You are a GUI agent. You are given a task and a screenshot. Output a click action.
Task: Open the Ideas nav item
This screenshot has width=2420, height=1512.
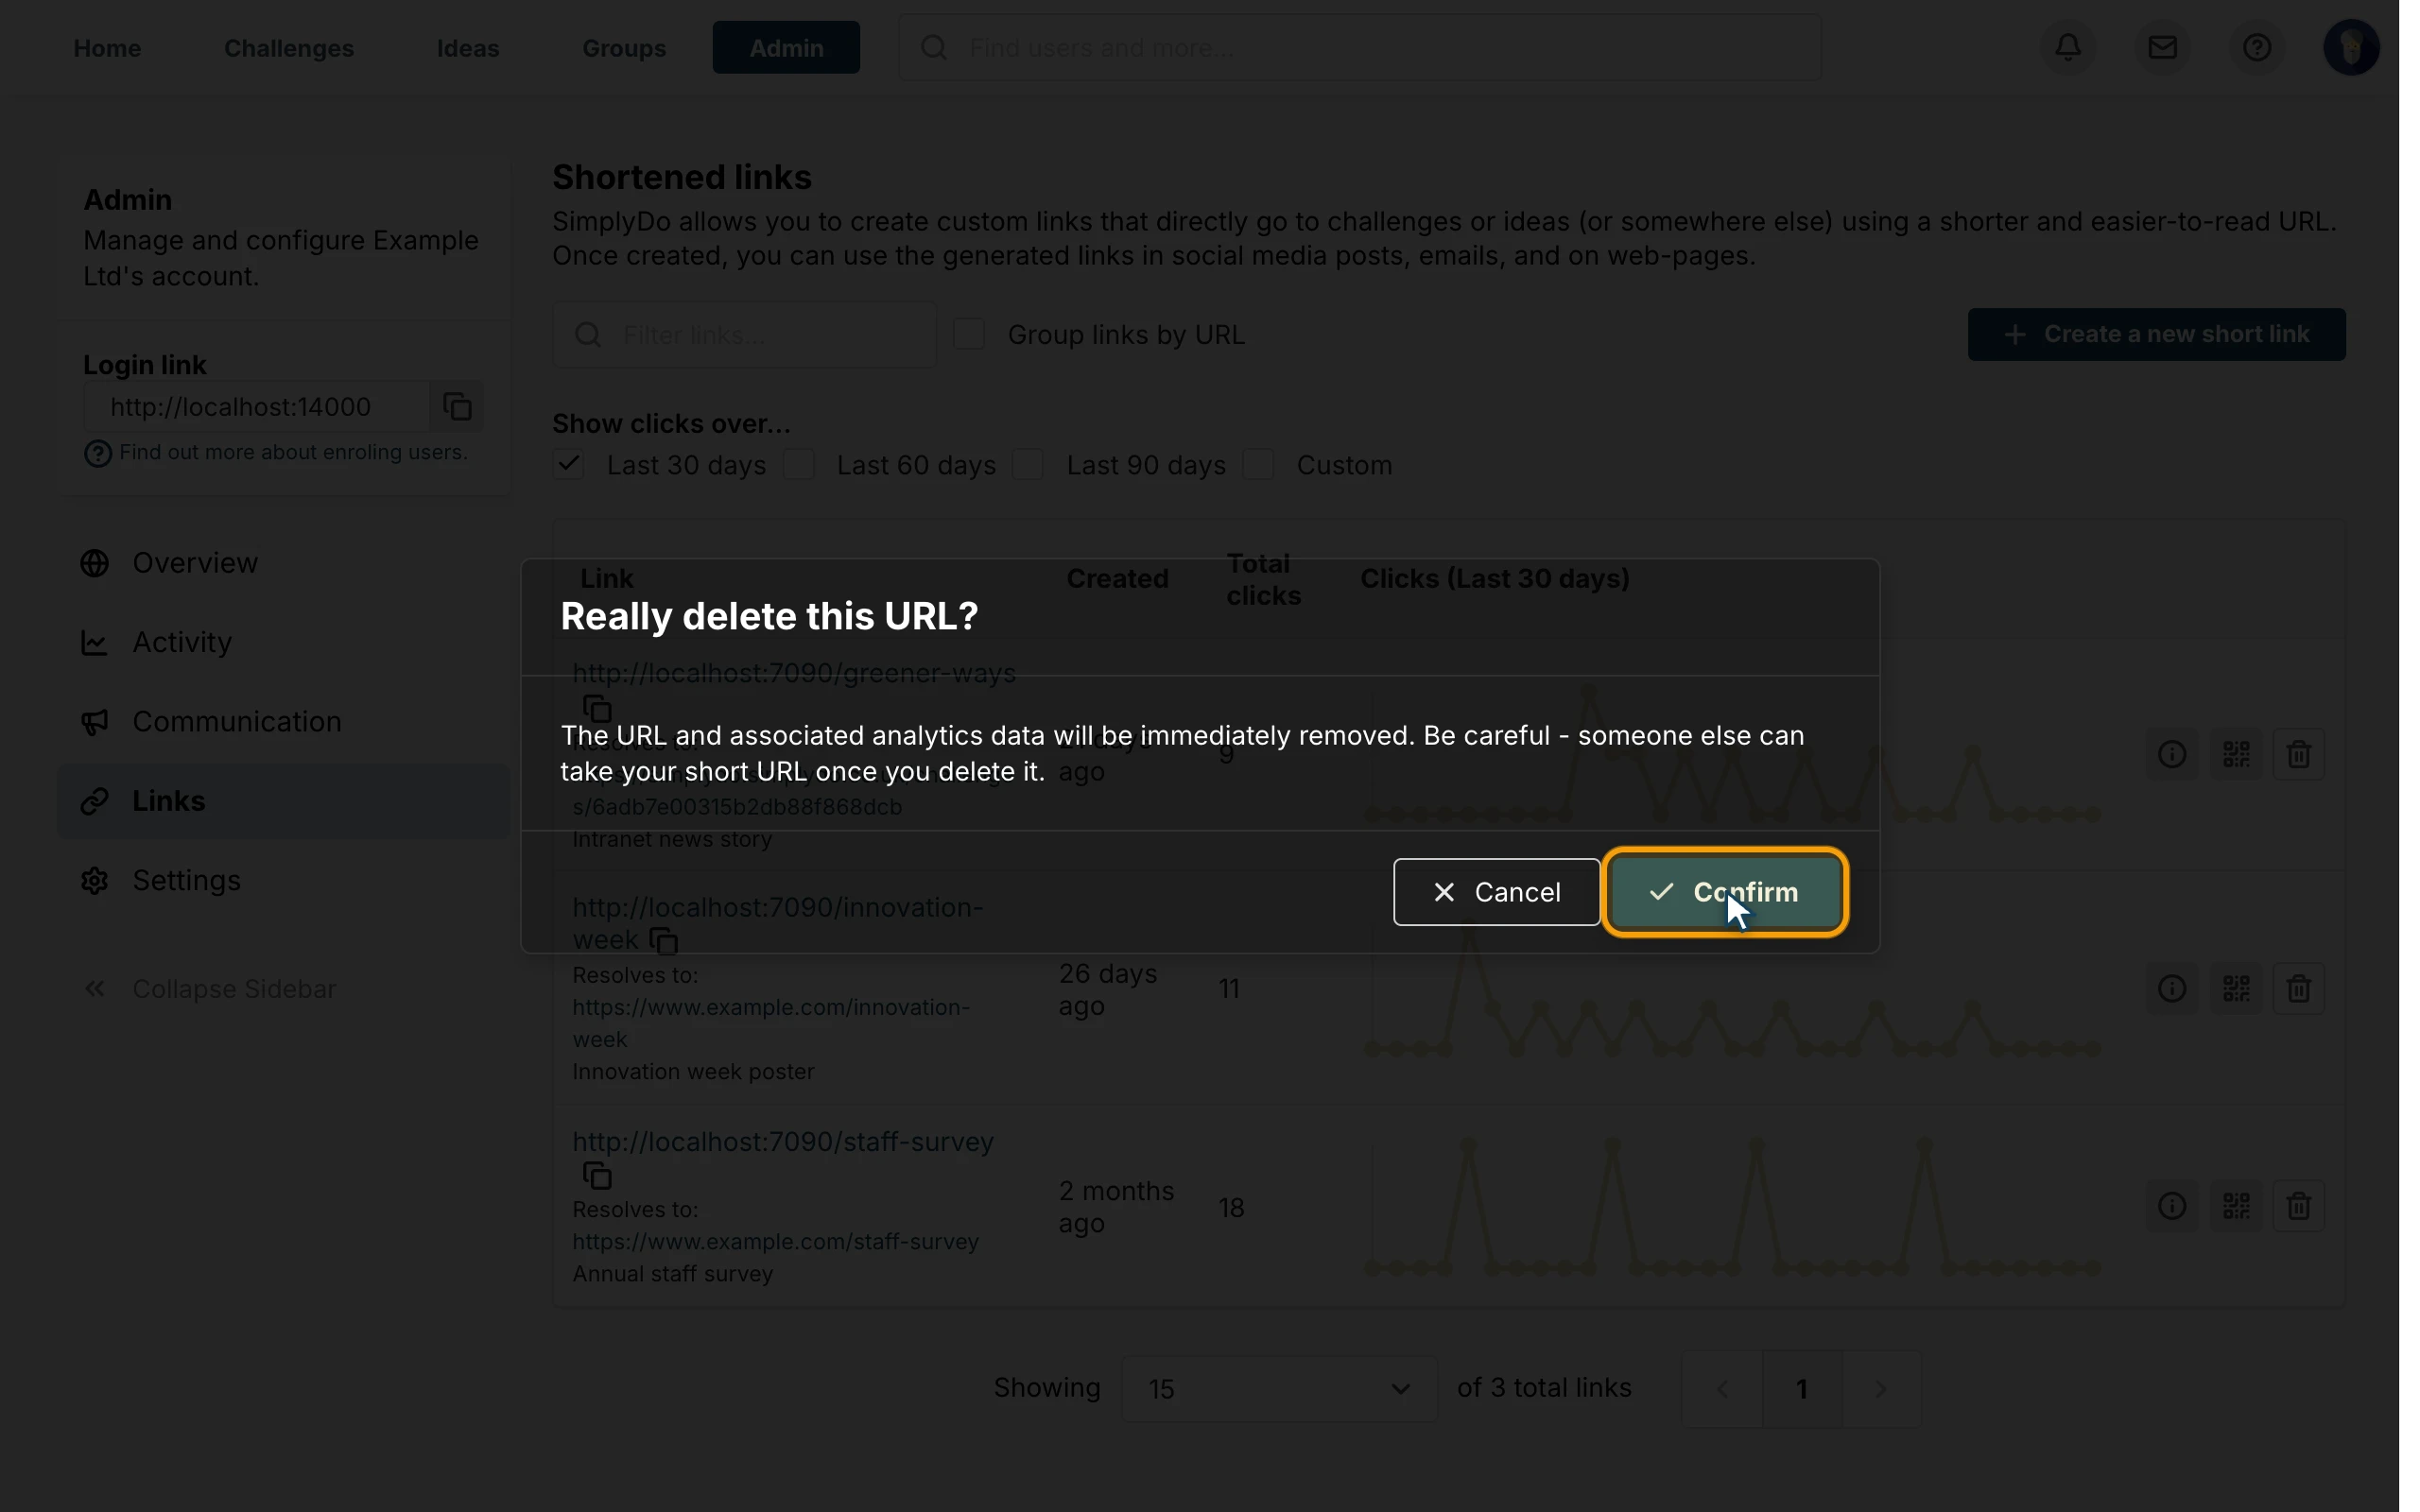click(468, 48)
